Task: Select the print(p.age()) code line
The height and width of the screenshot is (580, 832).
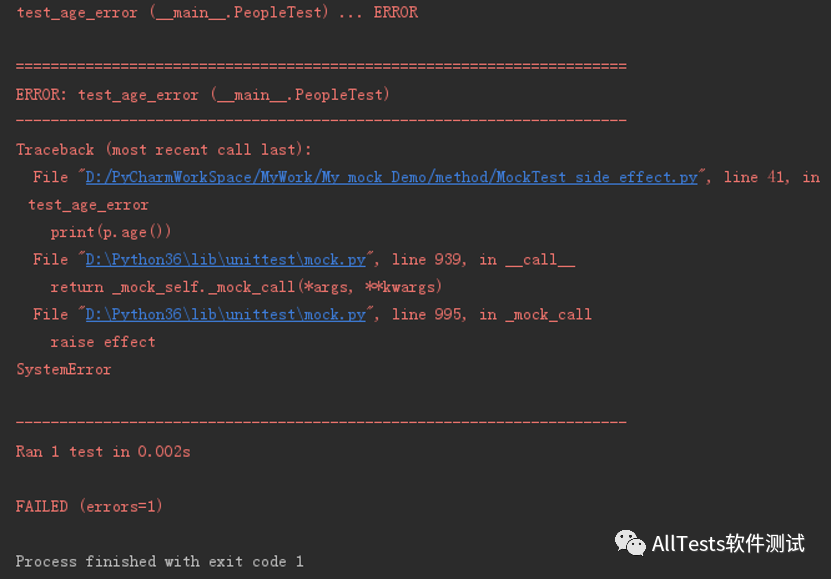Action: point(110,232)
